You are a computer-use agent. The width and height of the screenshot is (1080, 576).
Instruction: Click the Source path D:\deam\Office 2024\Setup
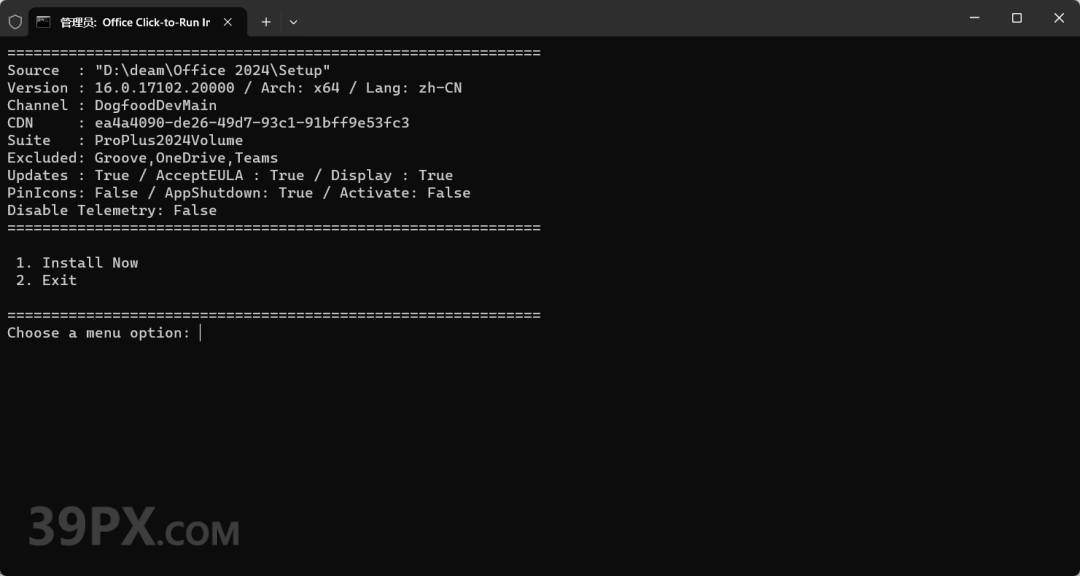point(212,70)
